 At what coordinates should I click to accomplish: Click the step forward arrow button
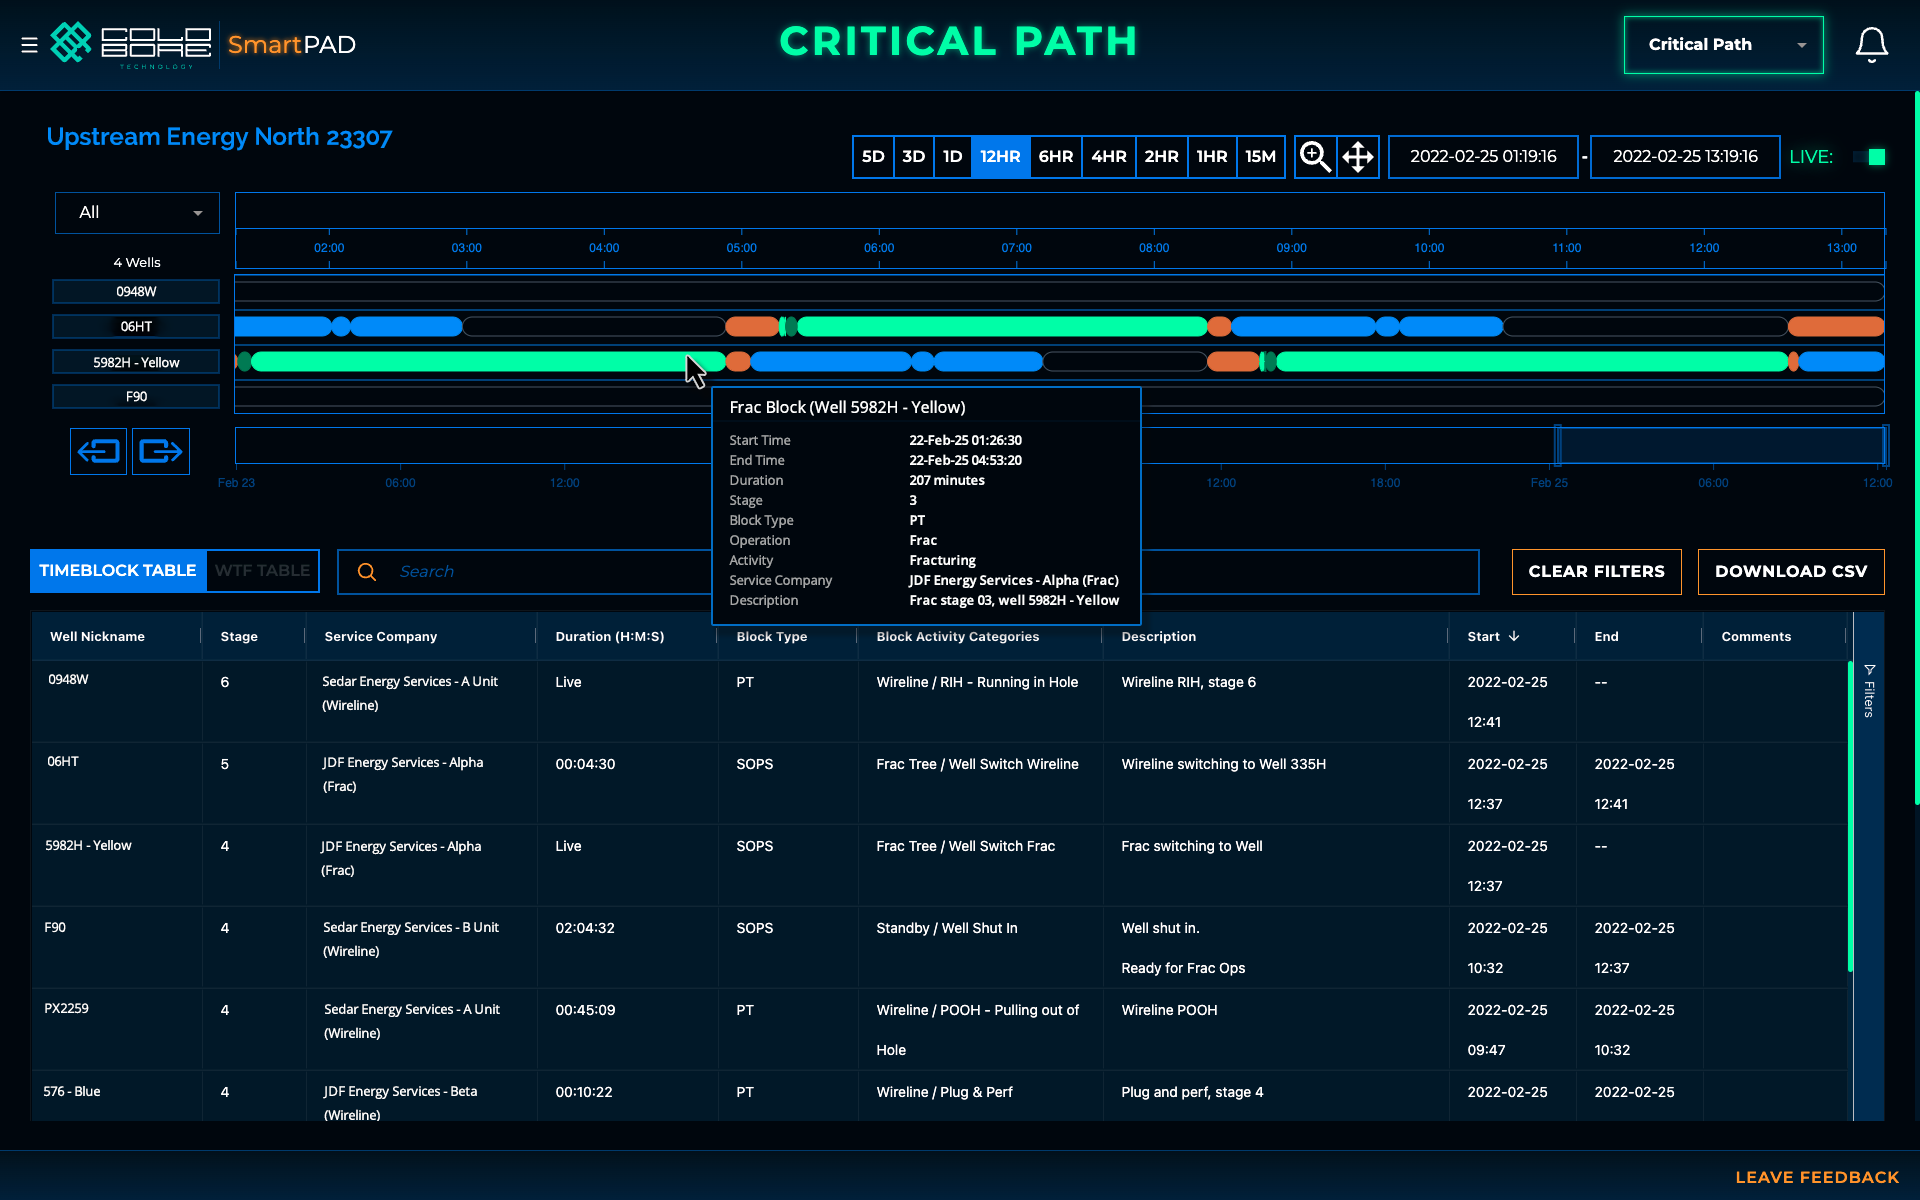tap(161, 451)
